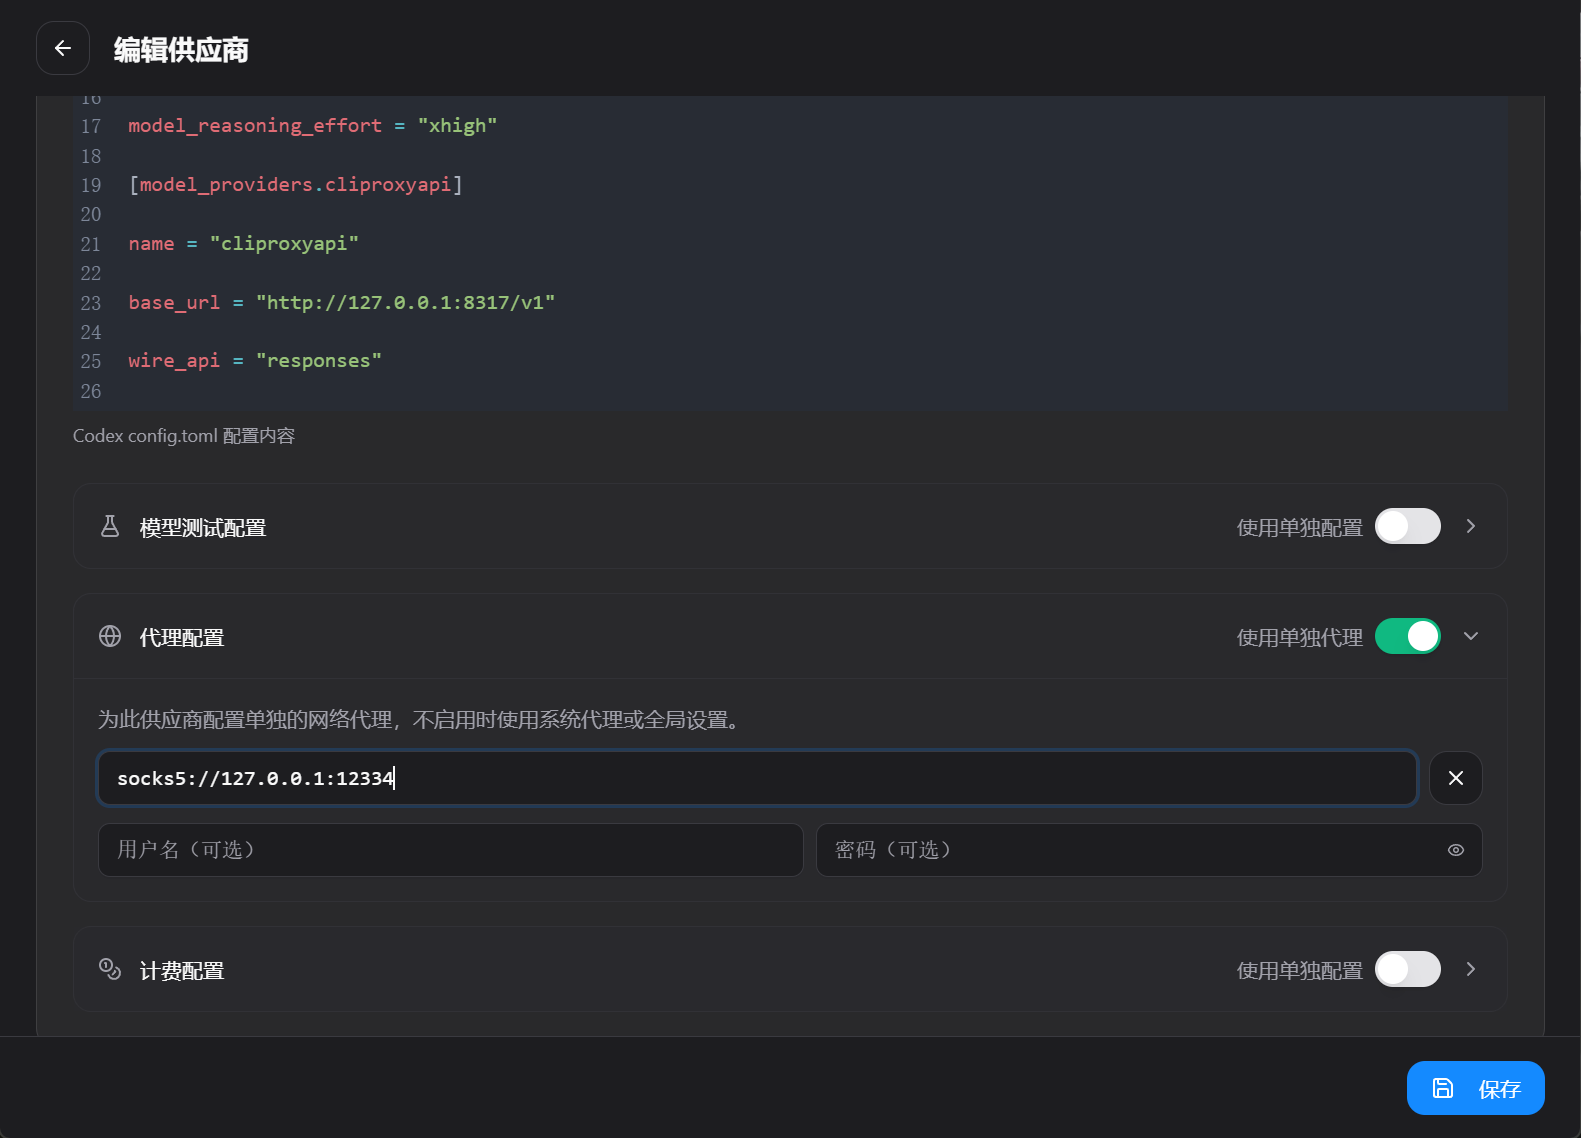Viewport: 1581px width, 1138px height.
Task: Save changes with the 保存 button
Action: tap(1475, 1088)
